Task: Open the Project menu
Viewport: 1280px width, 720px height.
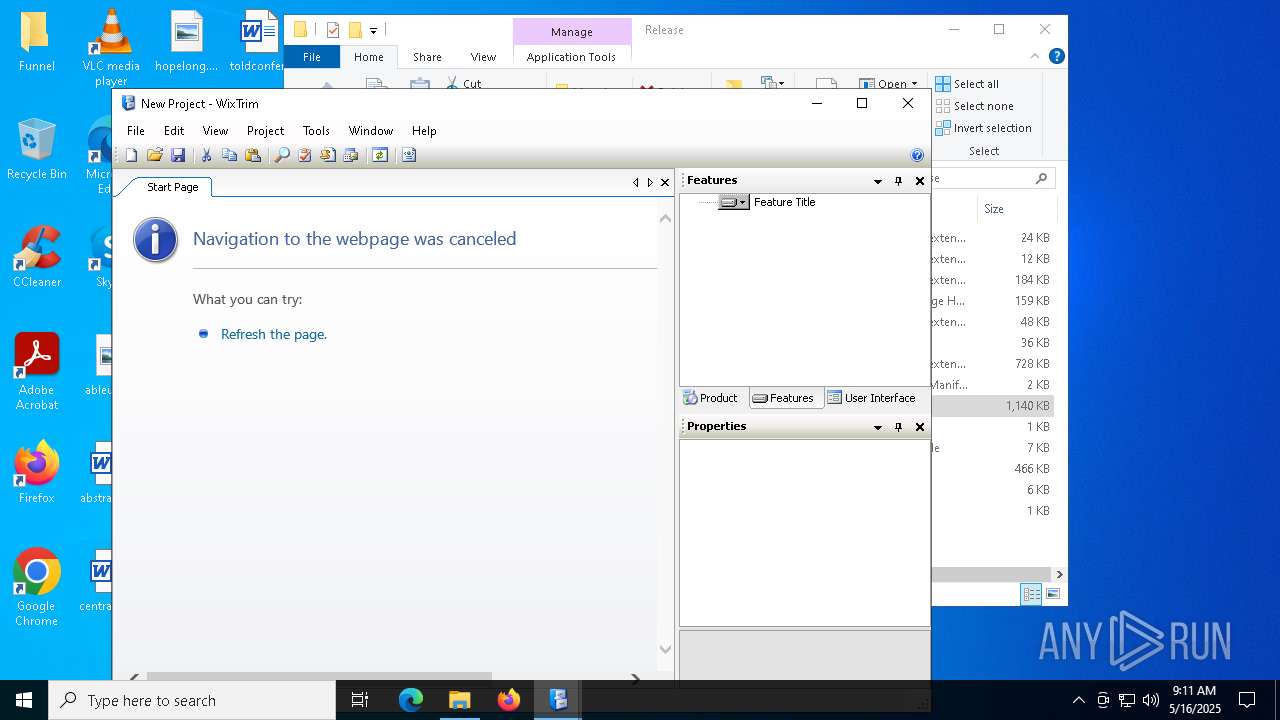Action: pos(265,131)
